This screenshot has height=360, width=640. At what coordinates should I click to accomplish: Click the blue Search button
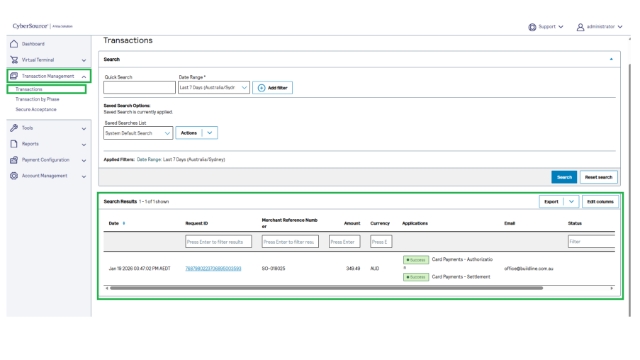tap(564, 177)
